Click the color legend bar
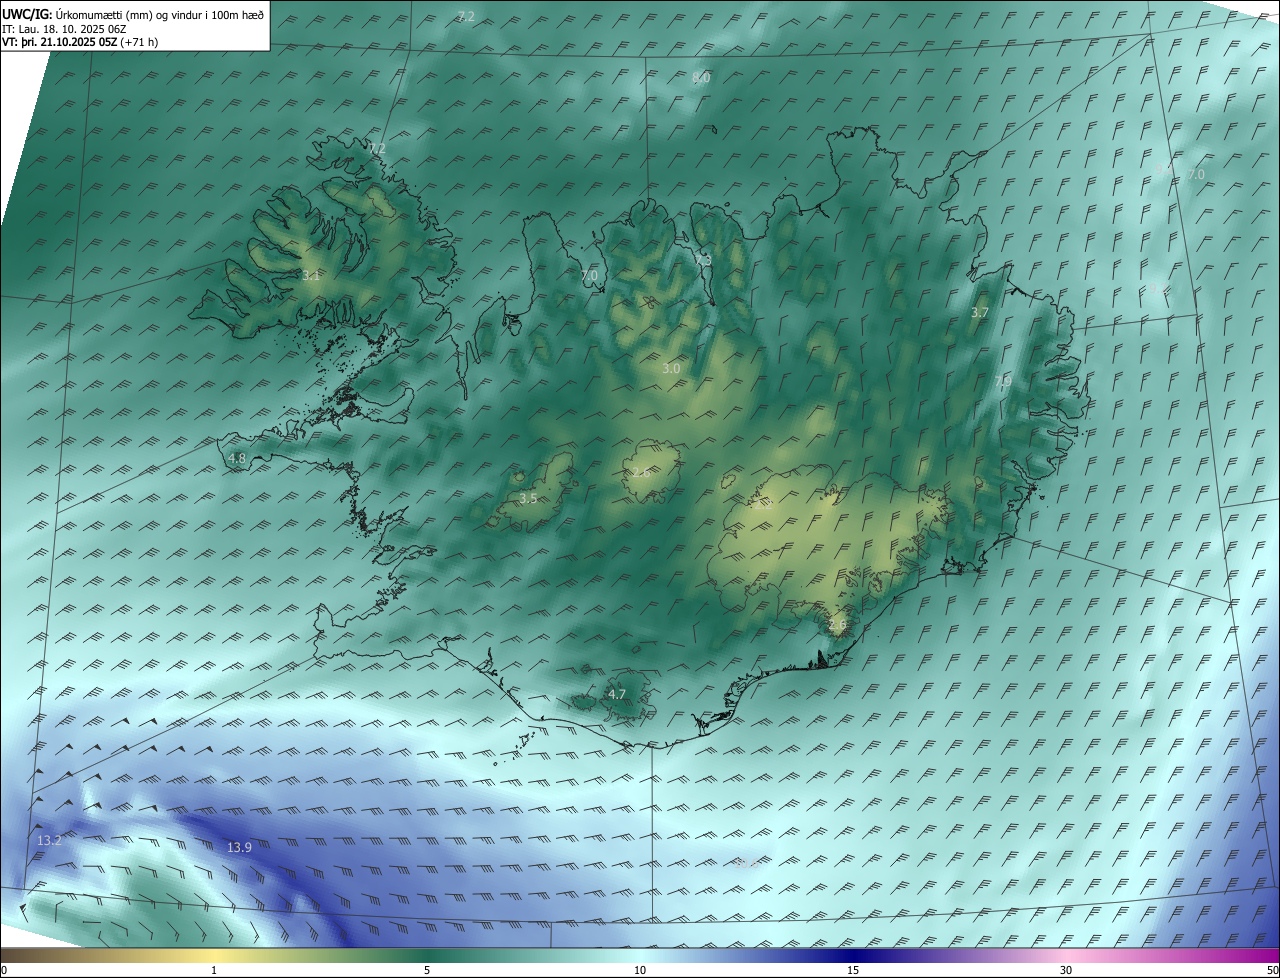 (x=640, y=955)
